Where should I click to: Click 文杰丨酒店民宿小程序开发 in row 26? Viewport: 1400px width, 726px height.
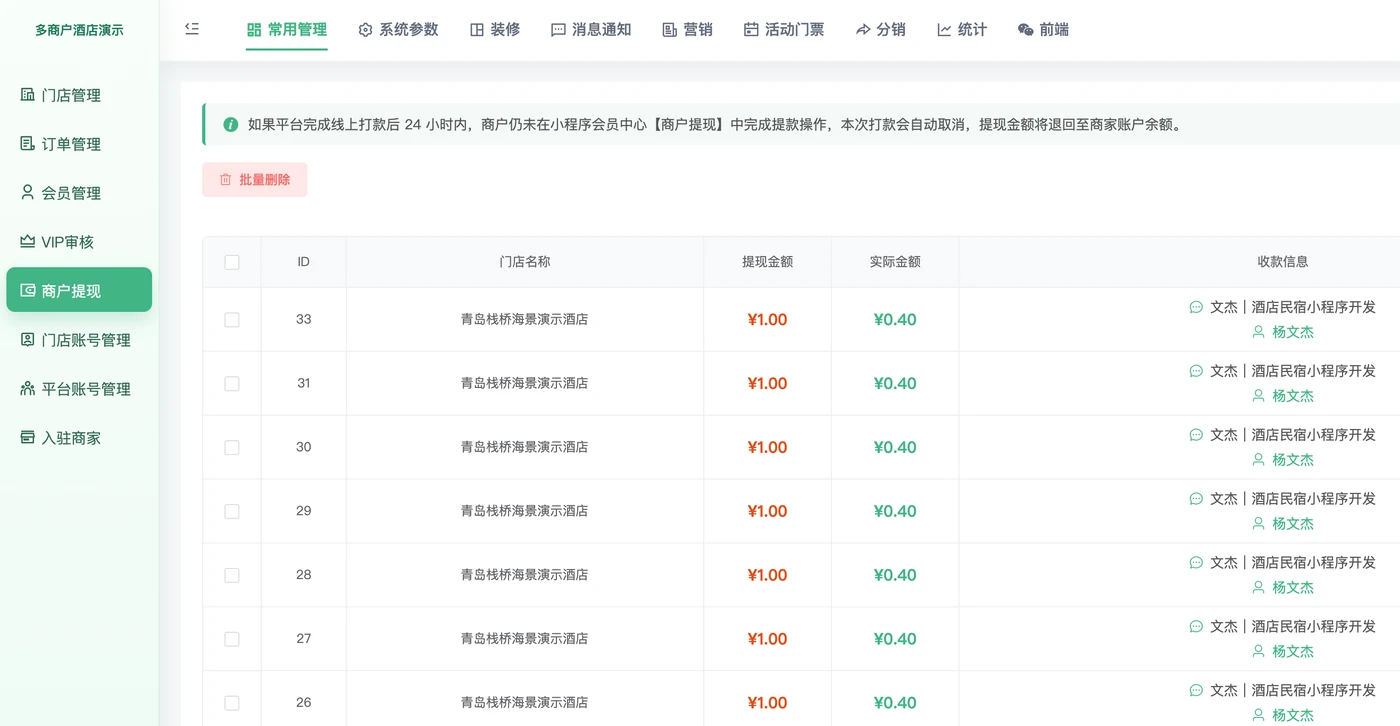coord(1293,690)
